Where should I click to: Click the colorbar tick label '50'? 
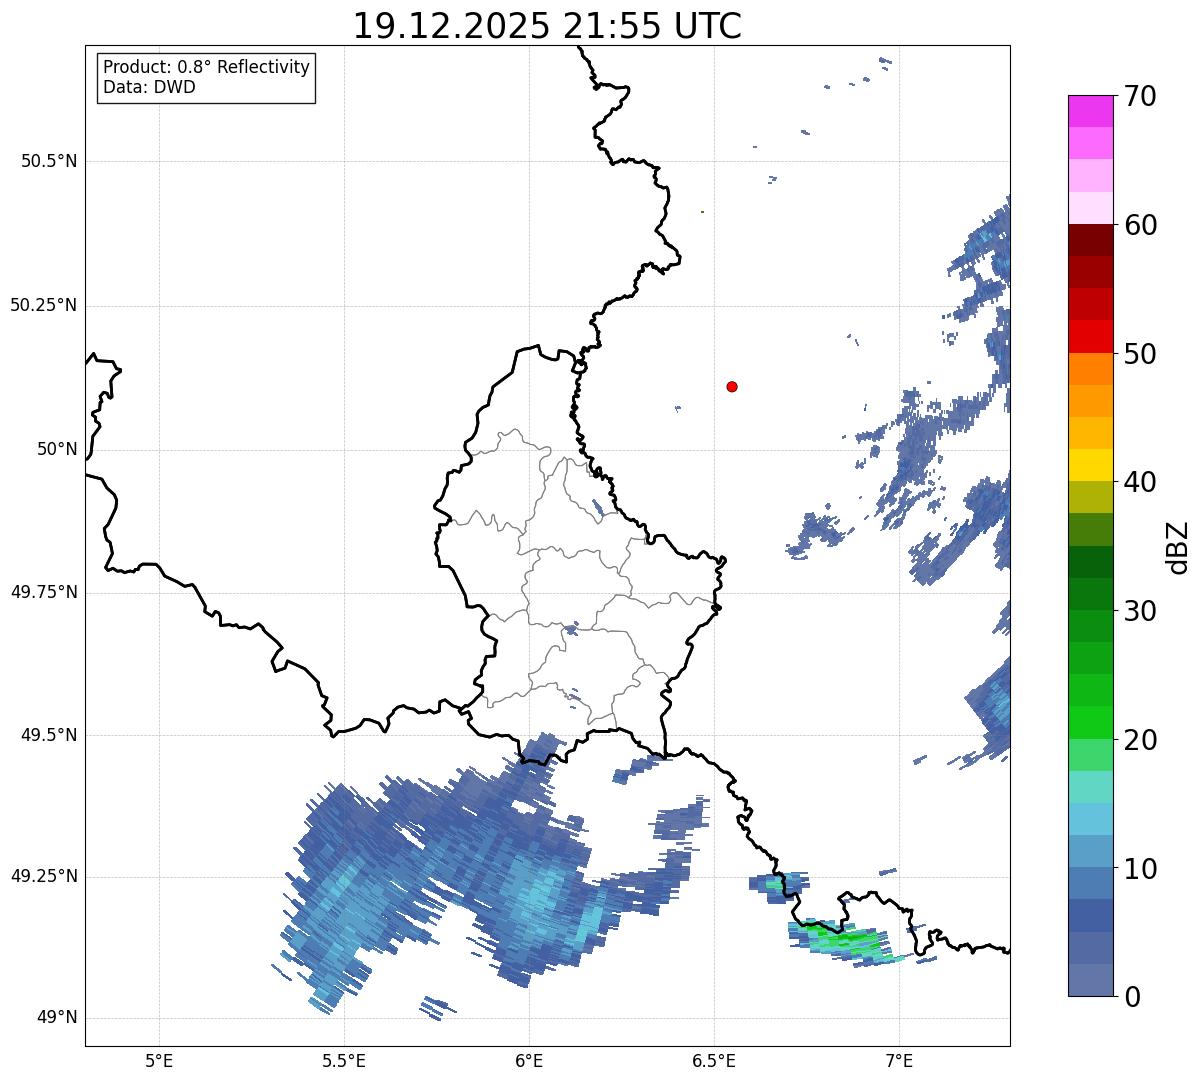[1140, 354]
